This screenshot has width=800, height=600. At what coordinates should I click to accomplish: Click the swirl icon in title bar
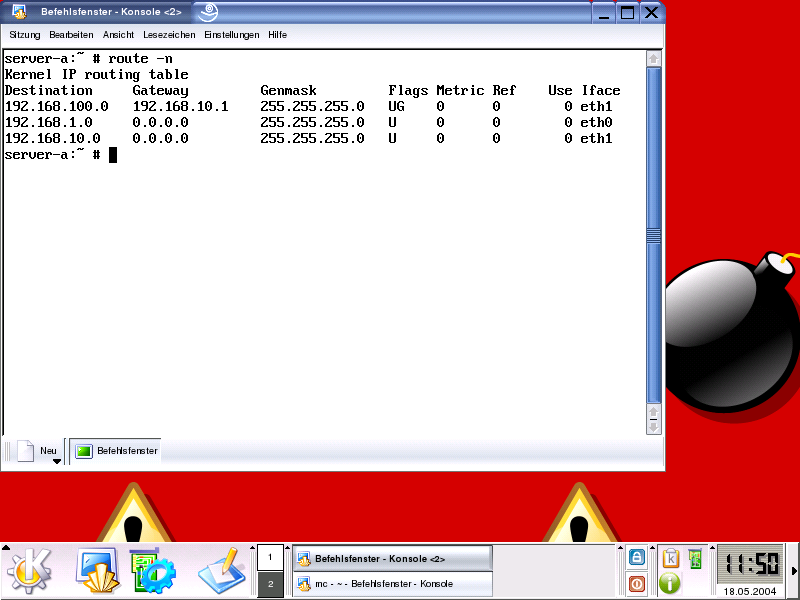click(x=208, y=12)
